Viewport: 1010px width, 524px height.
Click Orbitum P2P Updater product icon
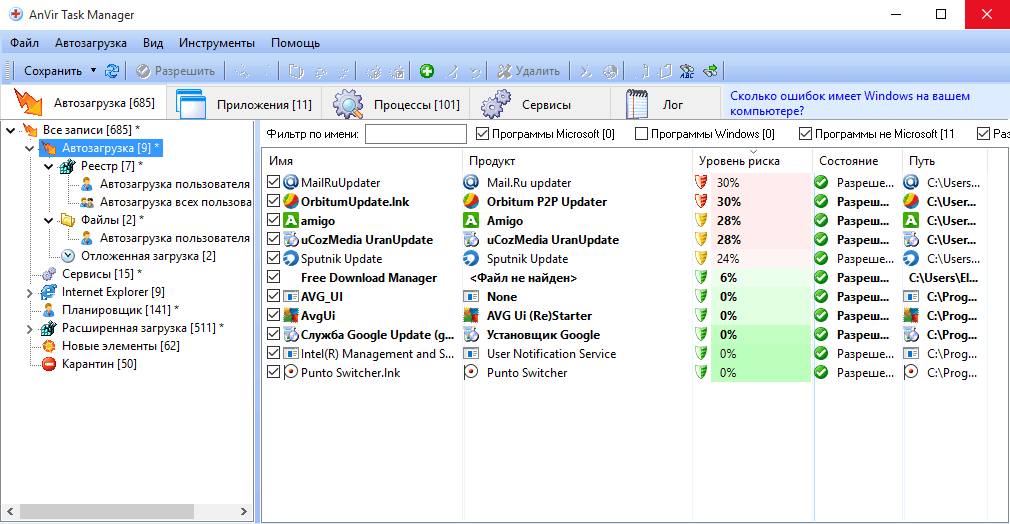click(x=471, y=201)
